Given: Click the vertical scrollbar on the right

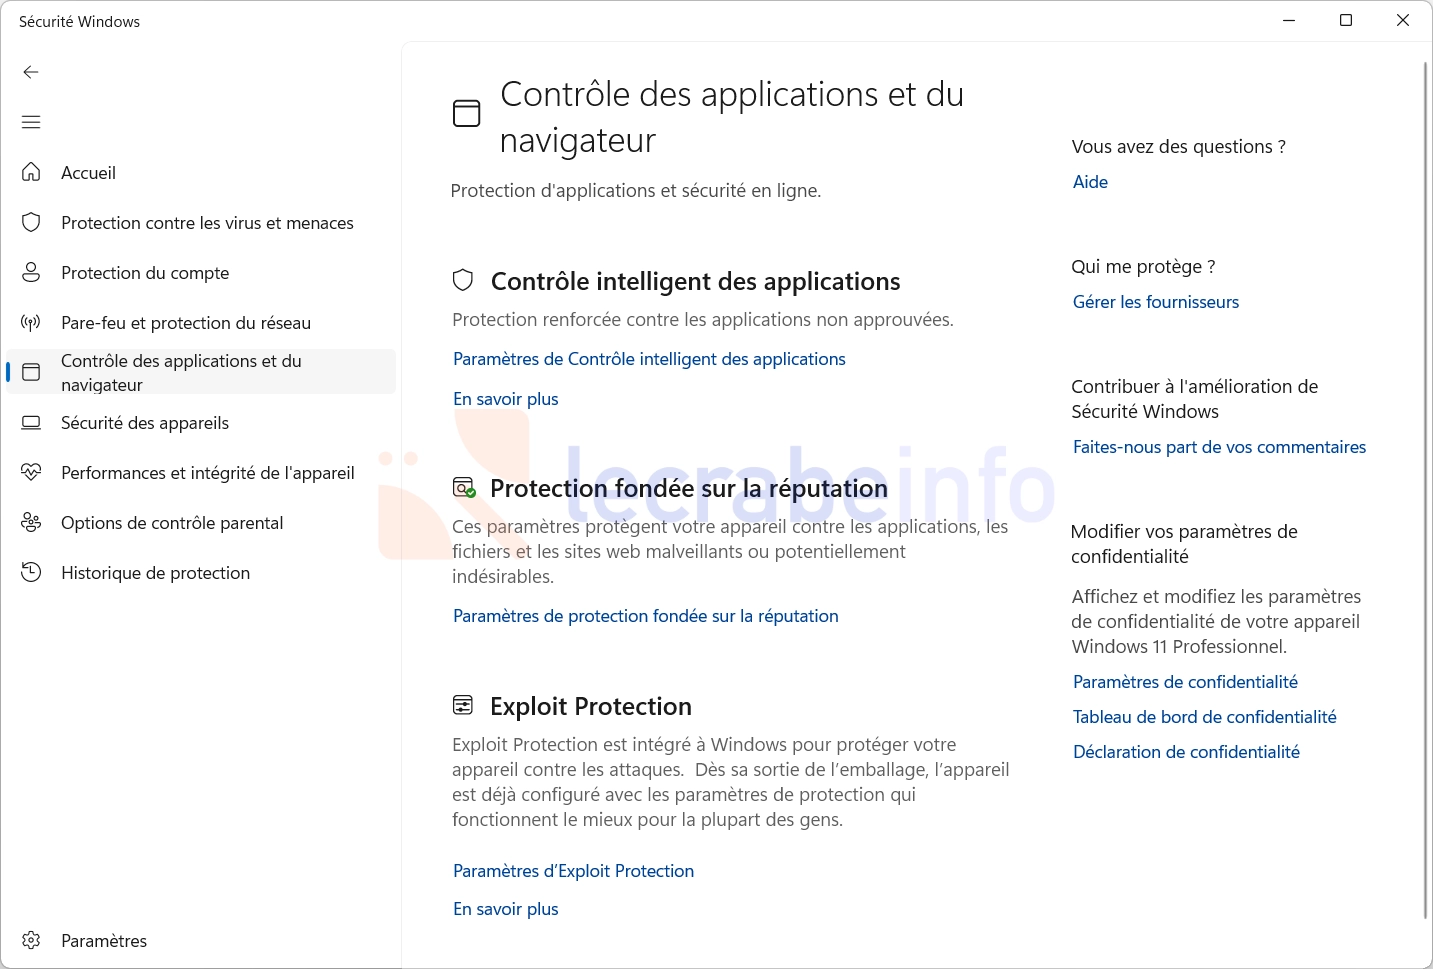Looking at the screenshot, I should pyautogui.click(x=1426, y=490).
